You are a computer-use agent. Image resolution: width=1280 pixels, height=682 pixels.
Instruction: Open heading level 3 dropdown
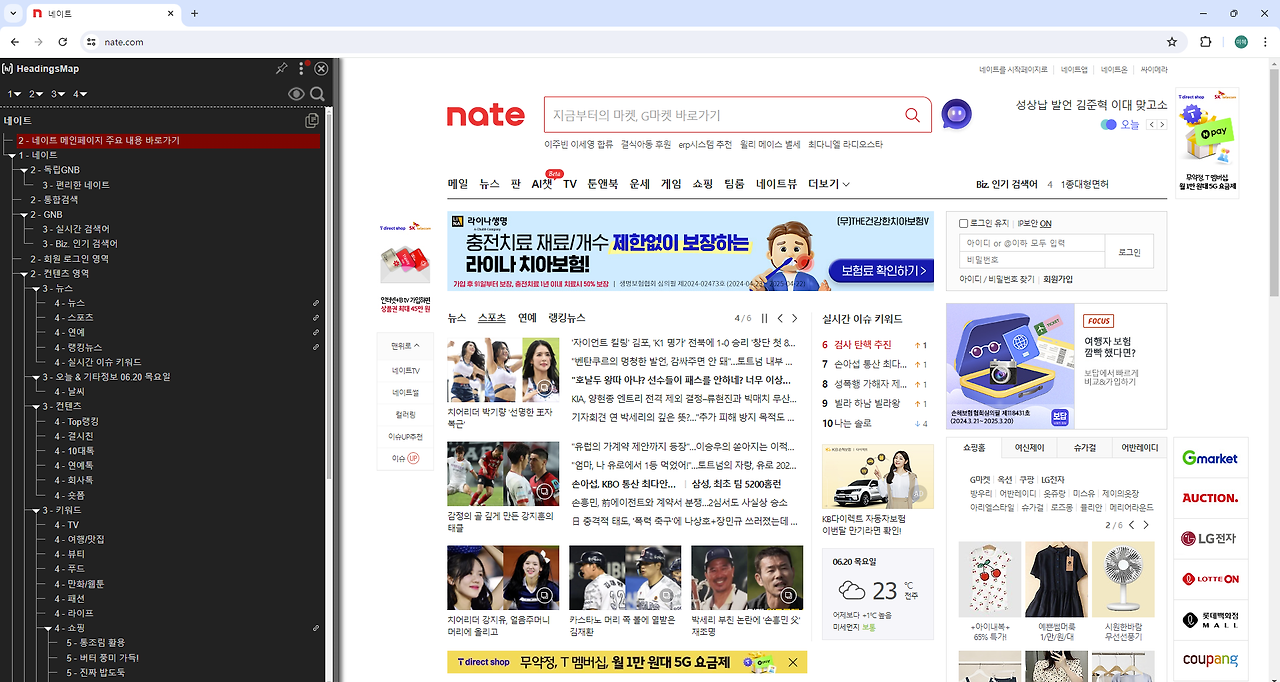tap(58, 94)
